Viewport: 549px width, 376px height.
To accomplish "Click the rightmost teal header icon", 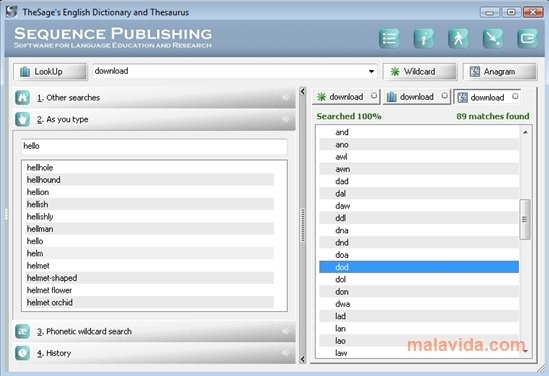I will pyautogui.click(x=527, y=38).
